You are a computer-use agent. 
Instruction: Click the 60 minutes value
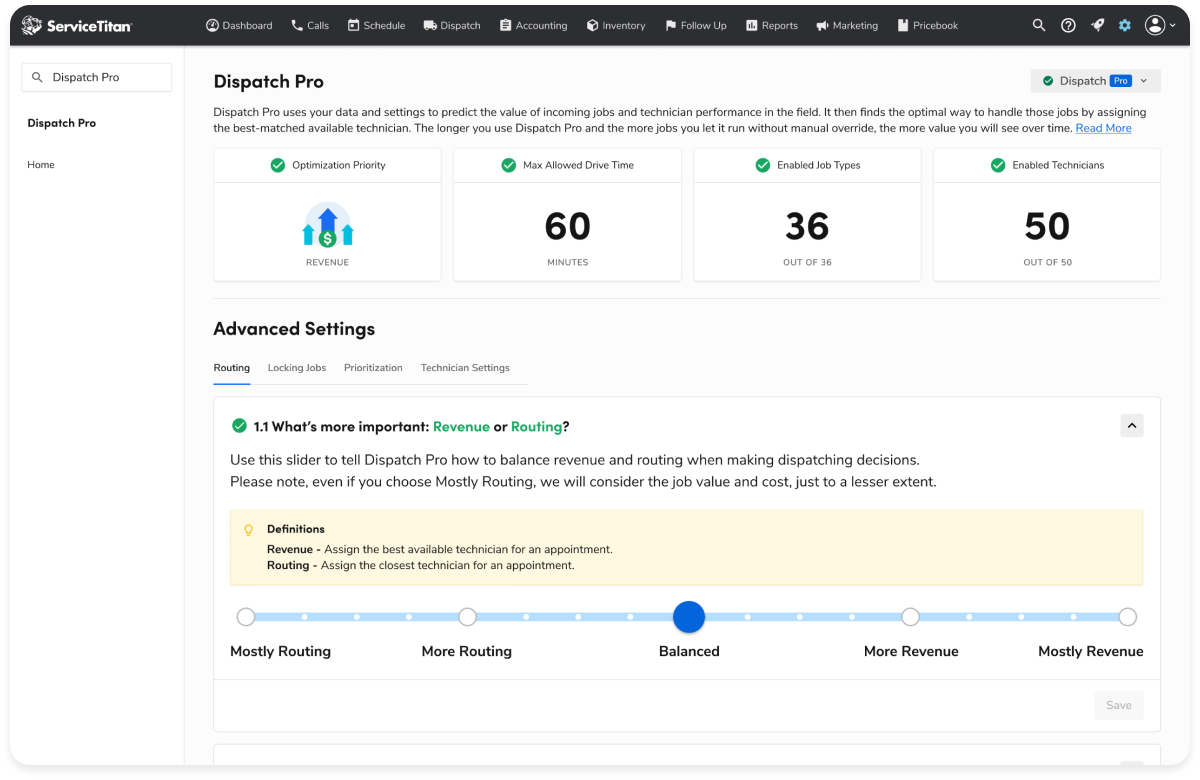pyautogui.click(x=567, y=227)
